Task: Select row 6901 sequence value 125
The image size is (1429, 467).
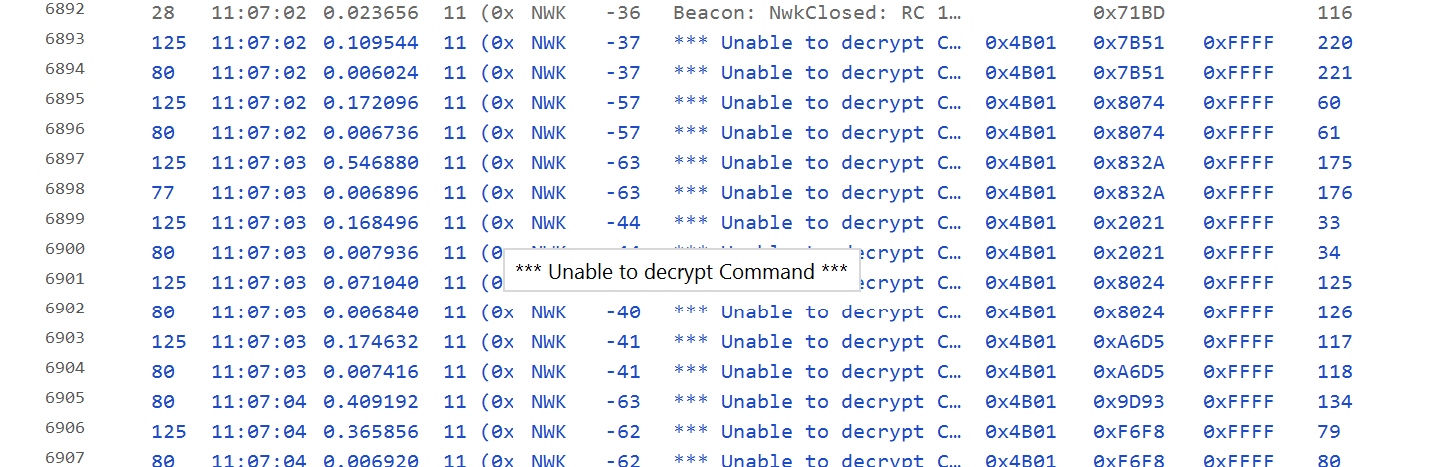Action: (x=1334, y=283)
